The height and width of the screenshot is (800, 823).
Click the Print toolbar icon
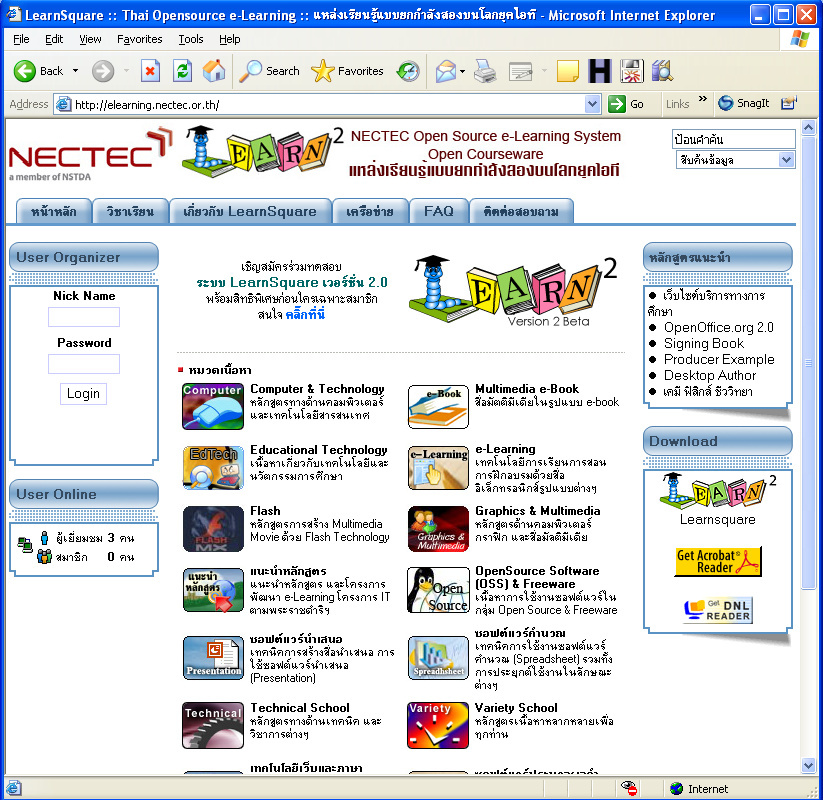tap(485, 71)
